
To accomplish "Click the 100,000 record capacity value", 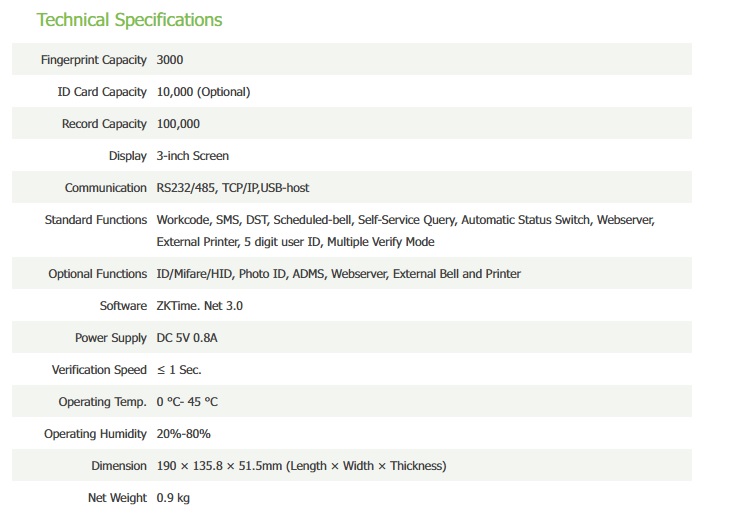I will pyautogui.click(x=178, y=124).
